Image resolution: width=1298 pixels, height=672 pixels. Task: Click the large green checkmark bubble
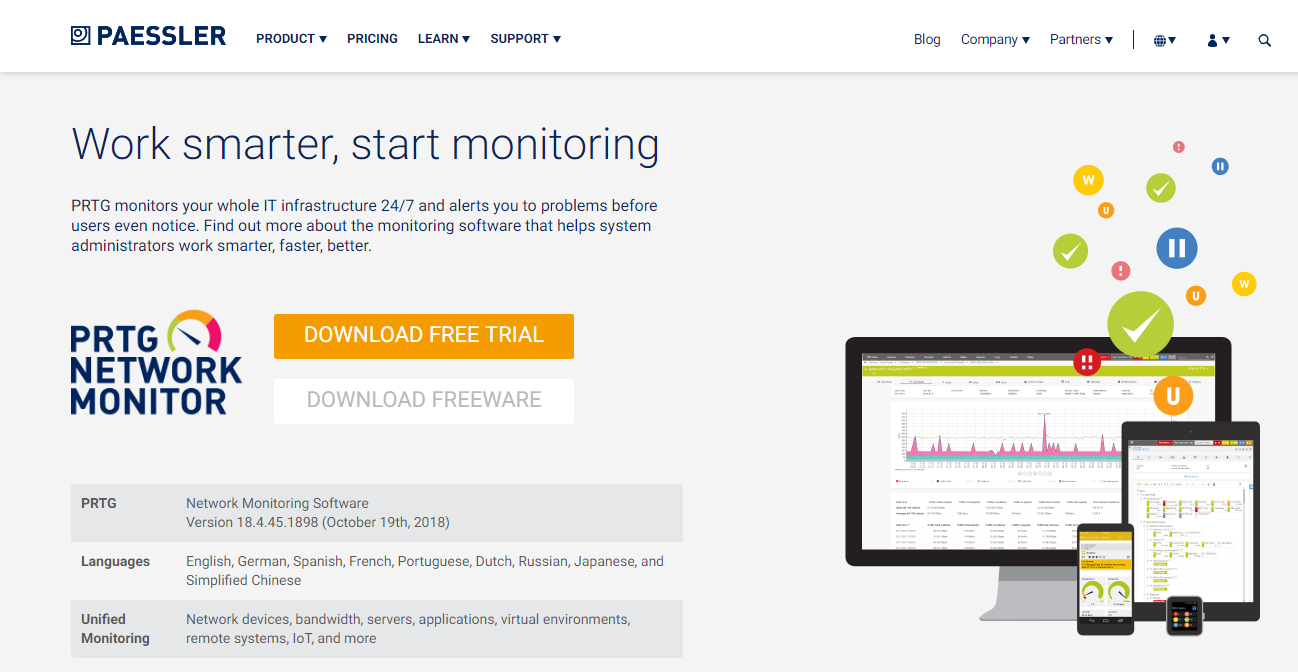tap(1140, 324)
